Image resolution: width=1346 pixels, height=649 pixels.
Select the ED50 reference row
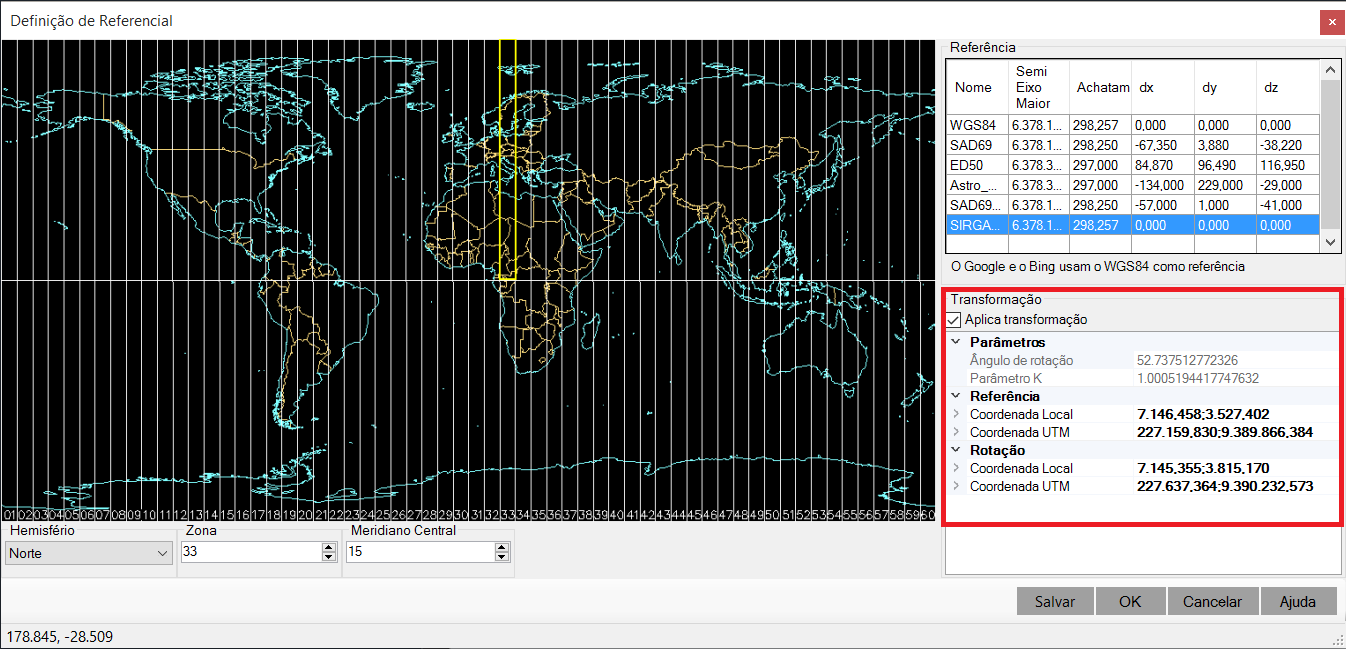(1133, 164)
